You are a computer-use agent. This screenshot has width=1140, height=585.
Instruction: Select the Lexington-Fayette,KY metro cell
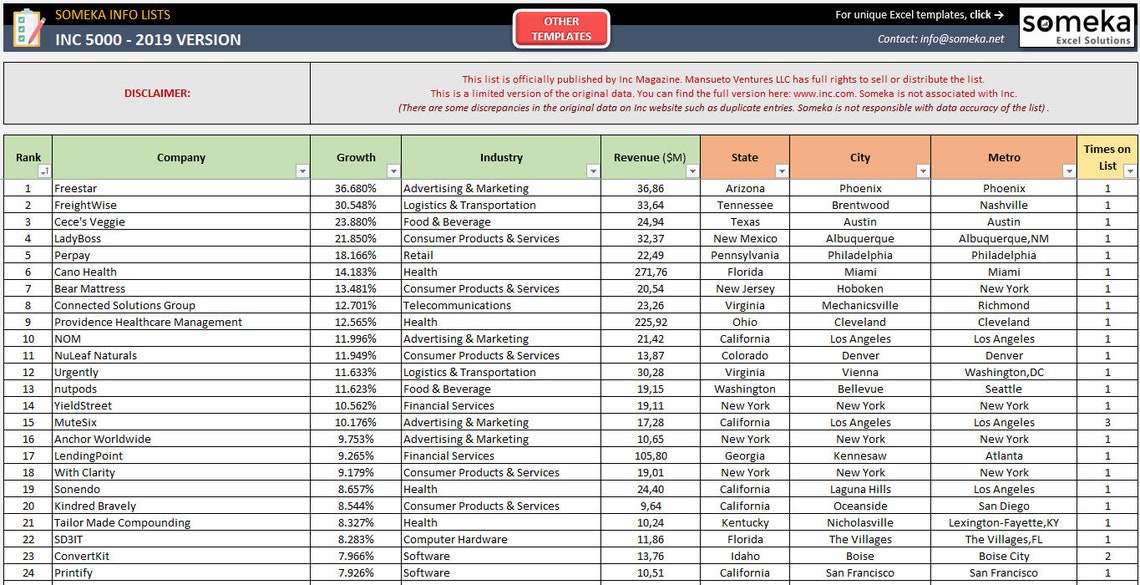coord(1003,523)
